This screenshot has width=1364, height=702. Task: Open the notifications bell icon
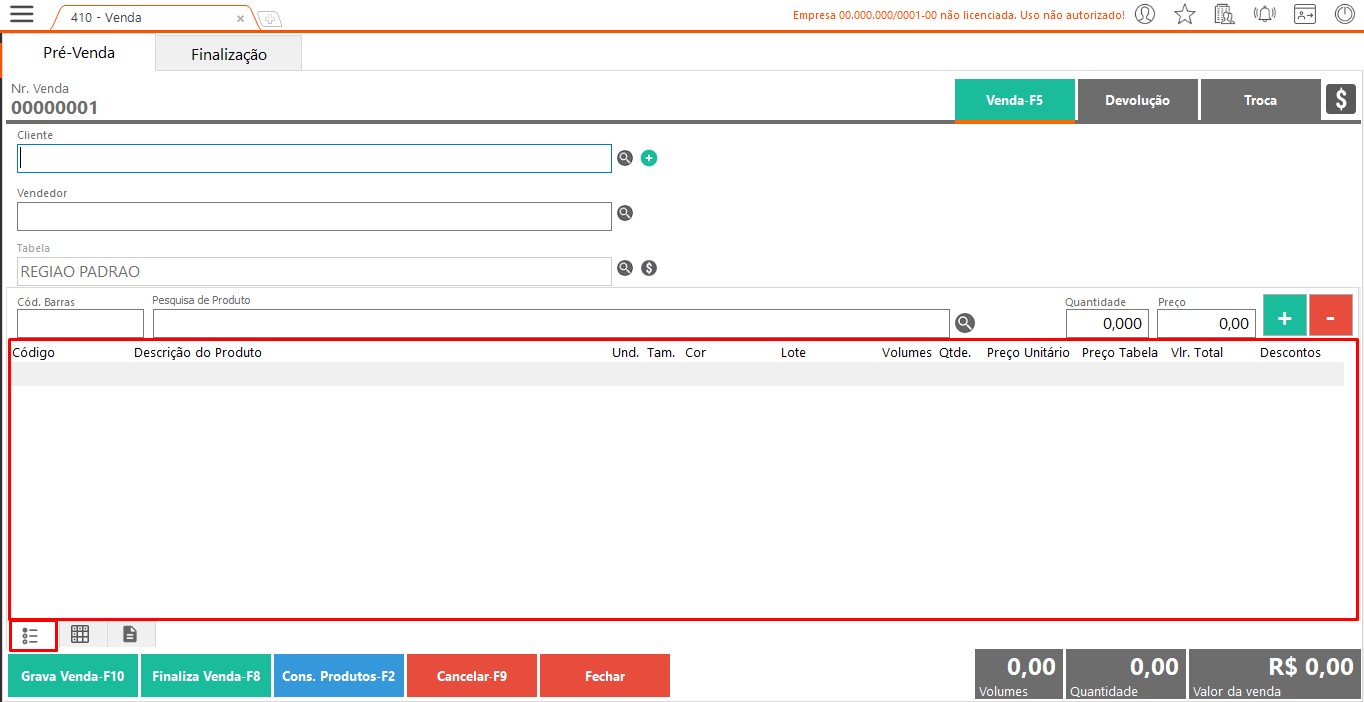(1265, 14)
